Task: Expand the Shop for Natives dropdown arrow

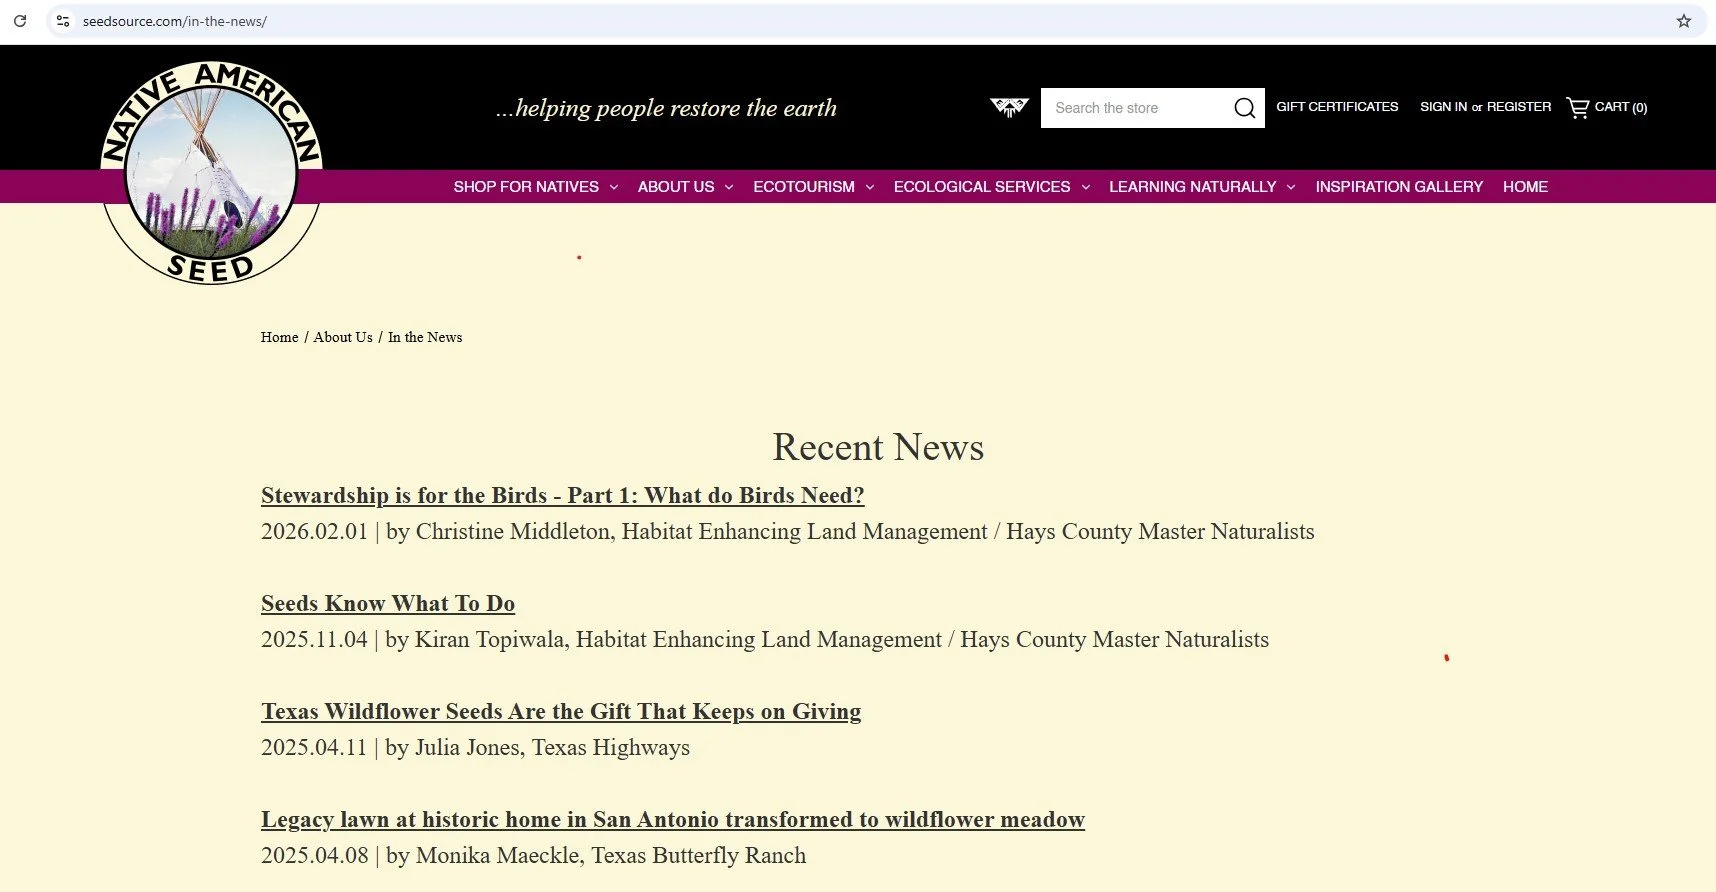Action: tap(614, 187)
